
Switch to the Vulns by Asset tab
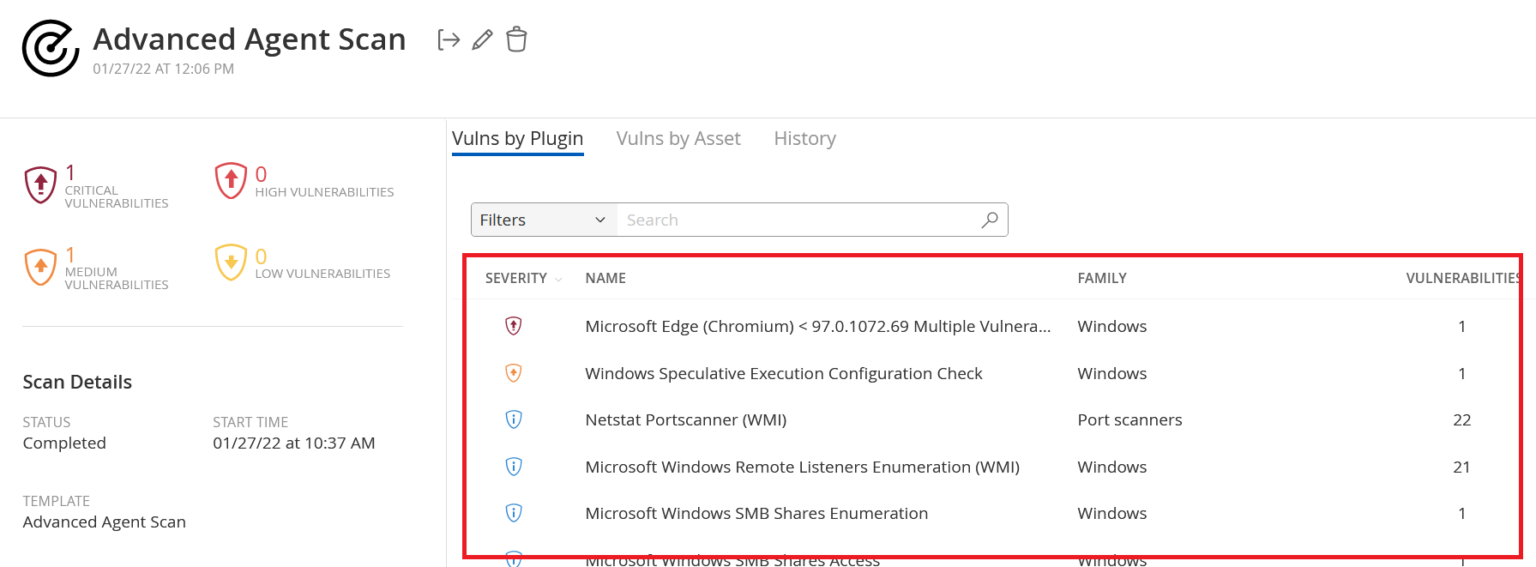click(x=678, y=139)
